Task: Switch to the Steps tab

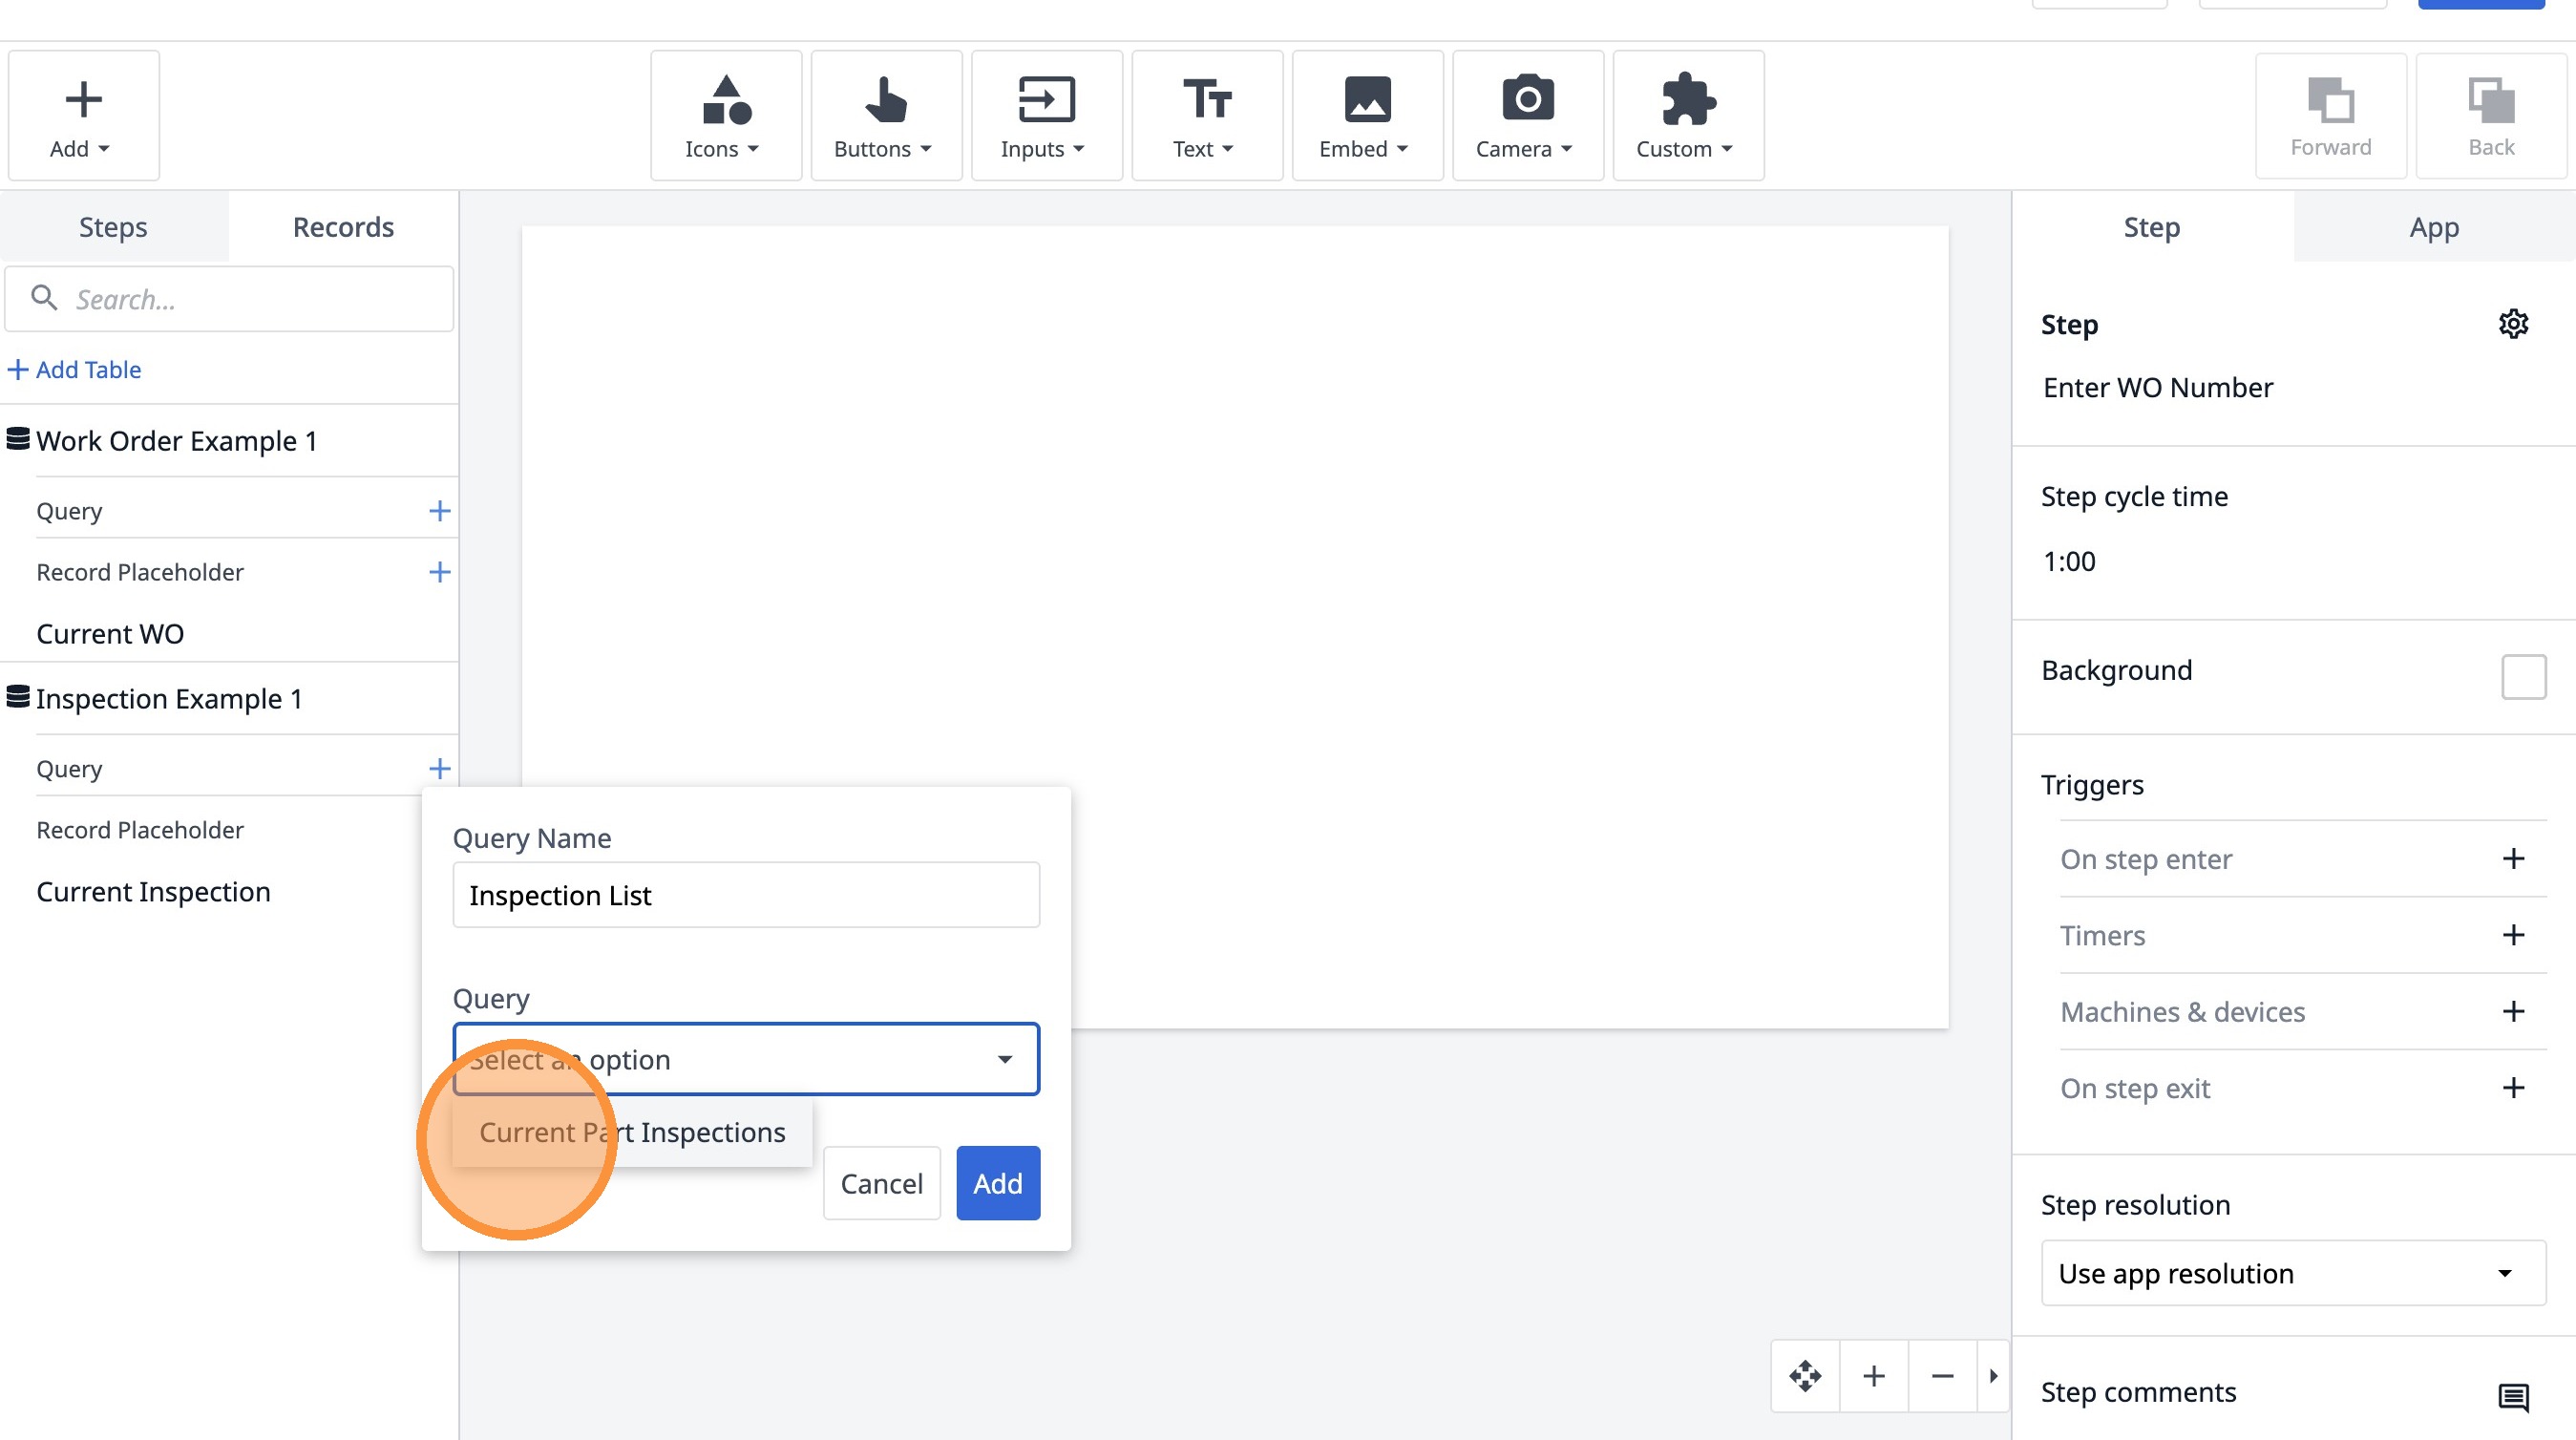Action: (113, 227)
